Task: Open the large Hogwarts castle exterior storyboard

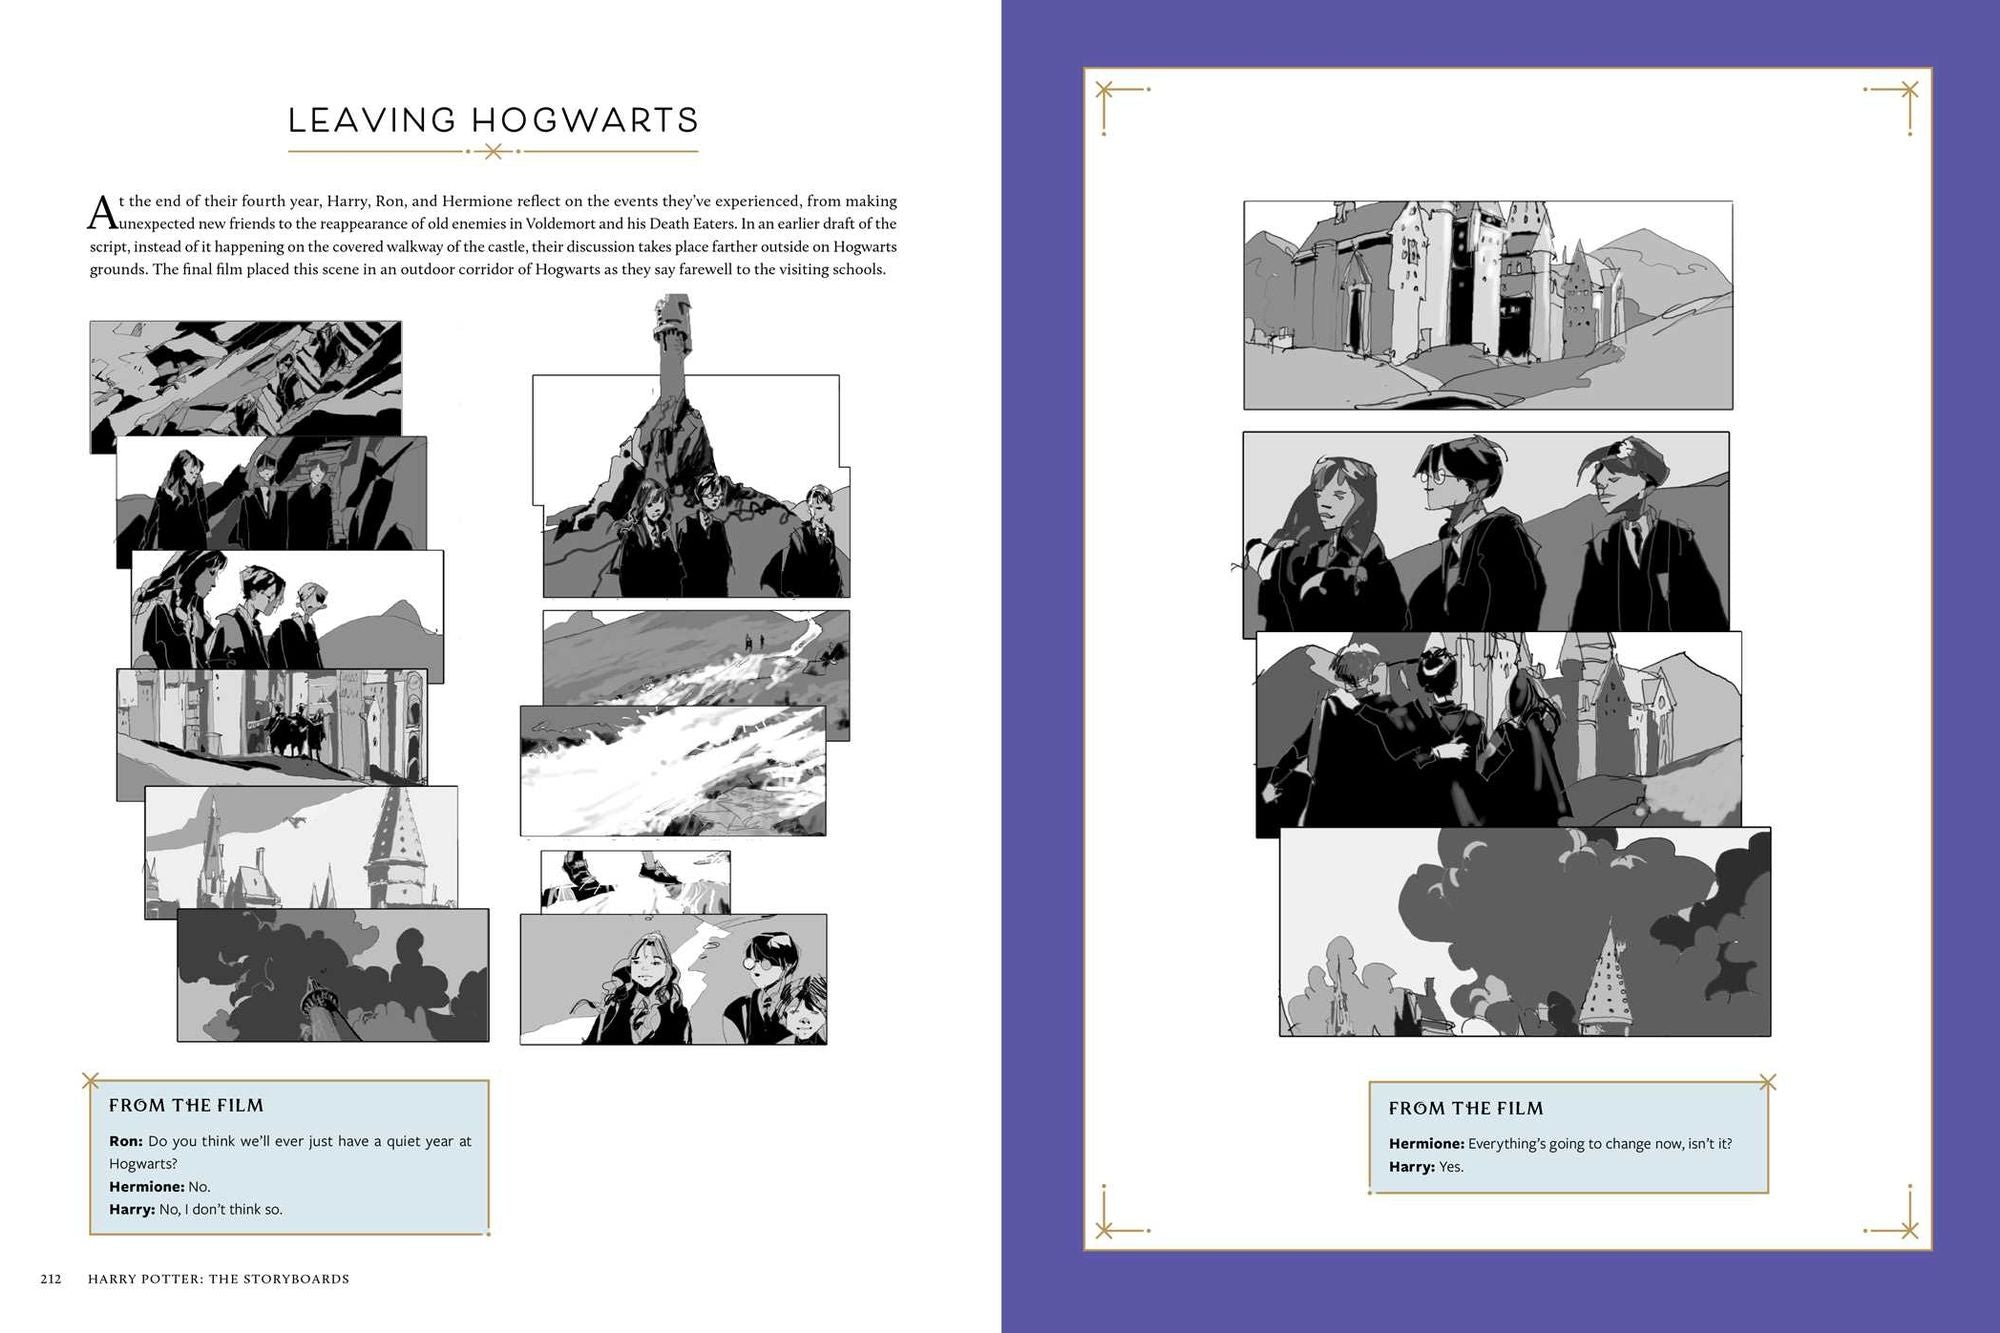Action: pyautogui.click(x=1488, y=305)
